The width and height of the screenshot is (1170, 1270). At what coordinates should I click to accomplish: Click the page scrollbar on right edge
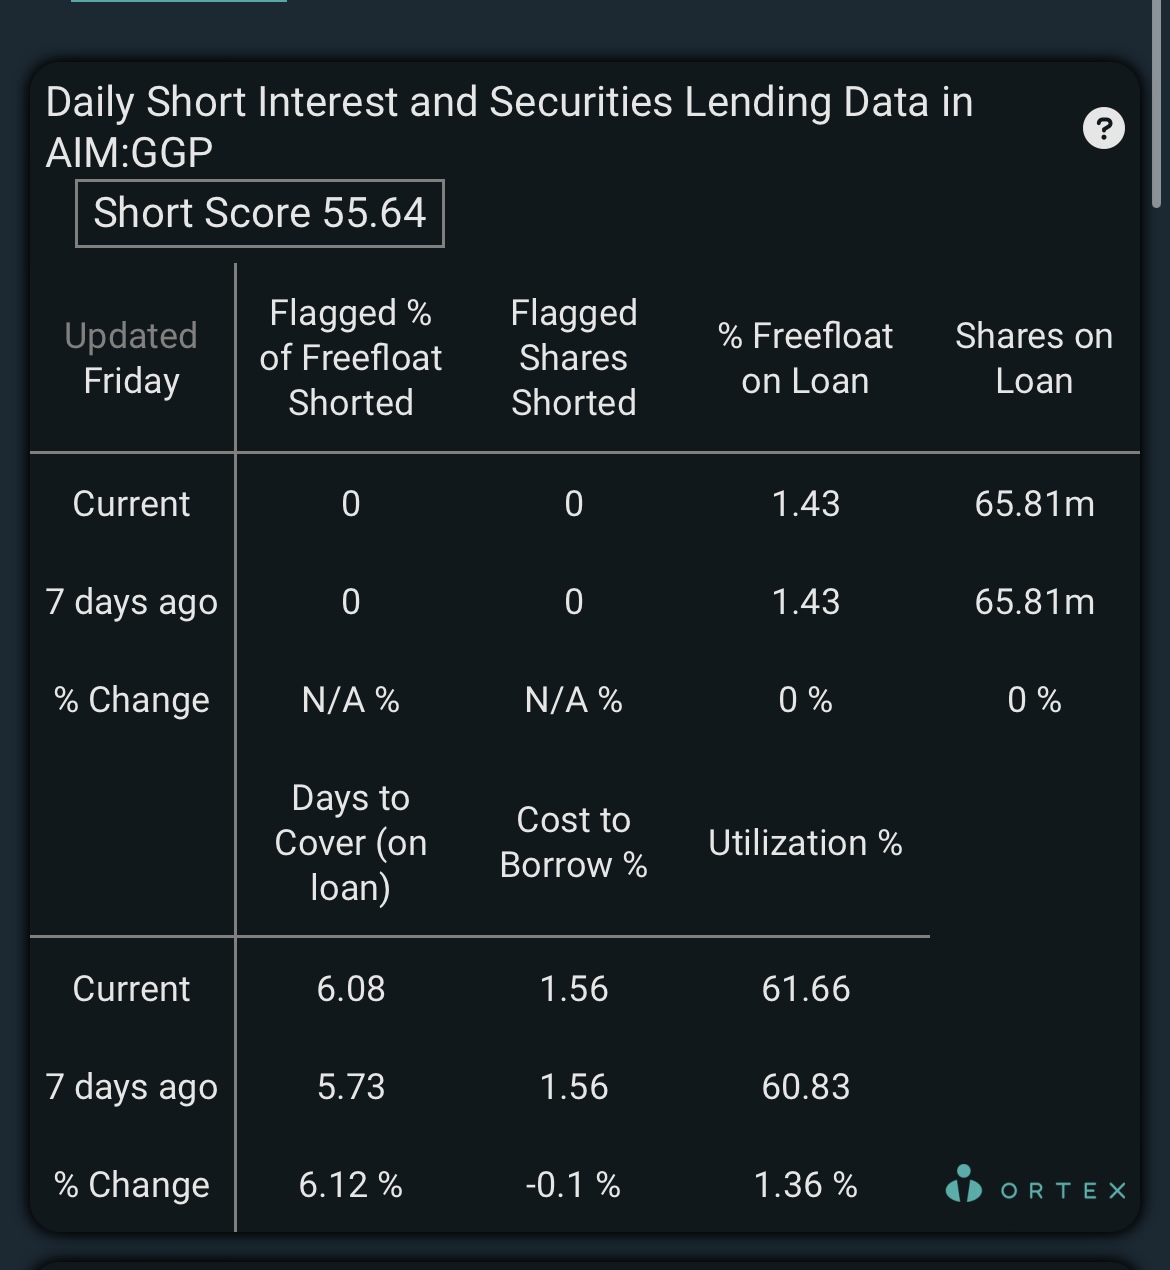point(1156,104)
